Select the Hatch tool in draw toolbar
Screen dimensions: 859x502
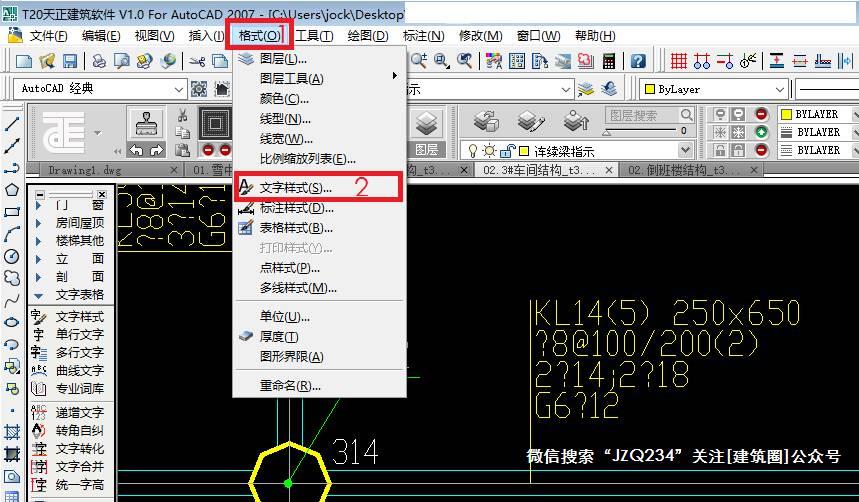(x=12, y=432)
